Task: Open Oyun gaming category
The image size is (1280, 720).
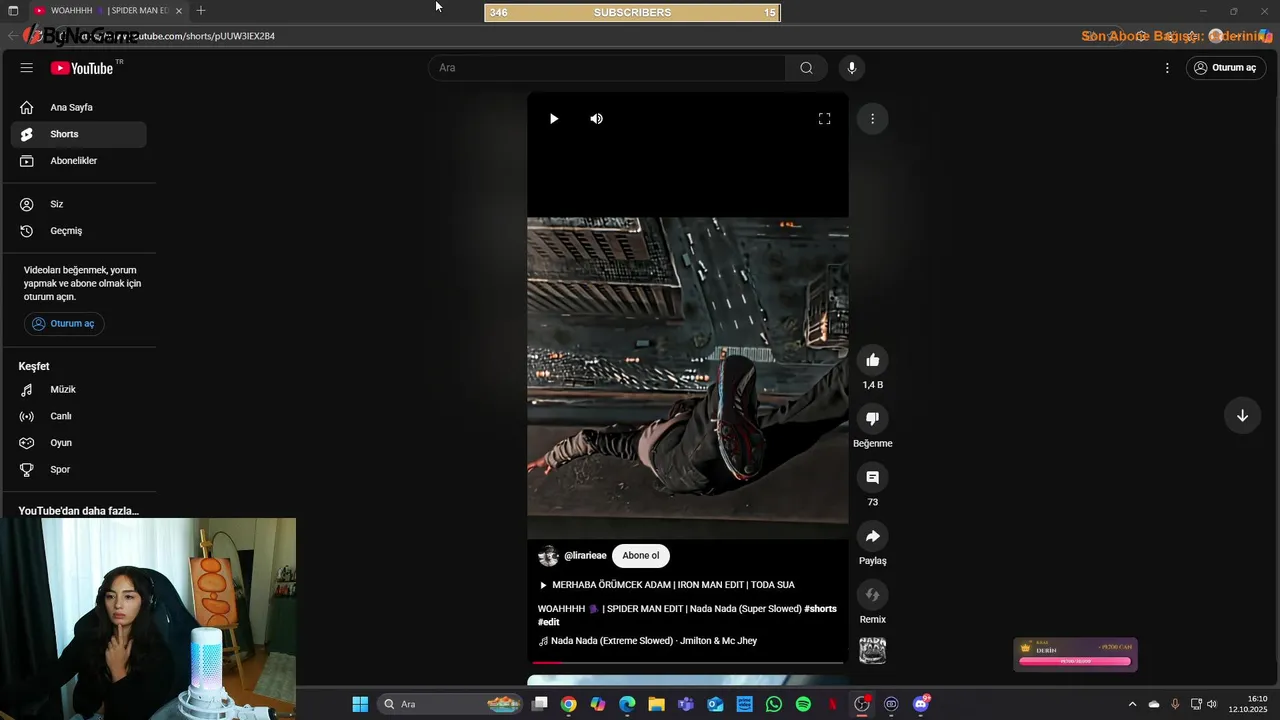Action: pyautogui.click(x=79, y=443)
